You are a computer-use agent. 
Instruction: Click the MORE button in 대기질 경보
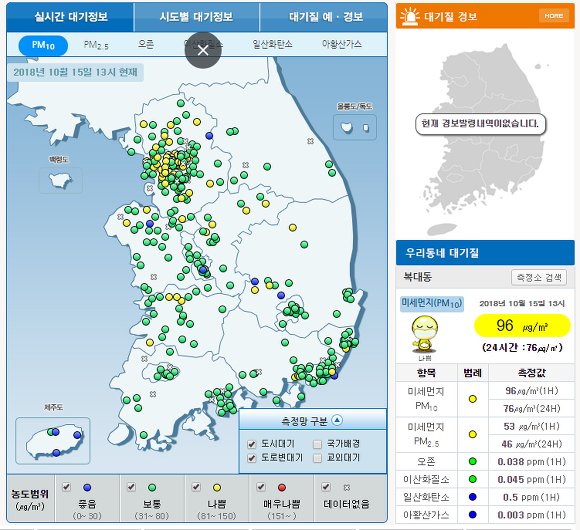(554, 16)
